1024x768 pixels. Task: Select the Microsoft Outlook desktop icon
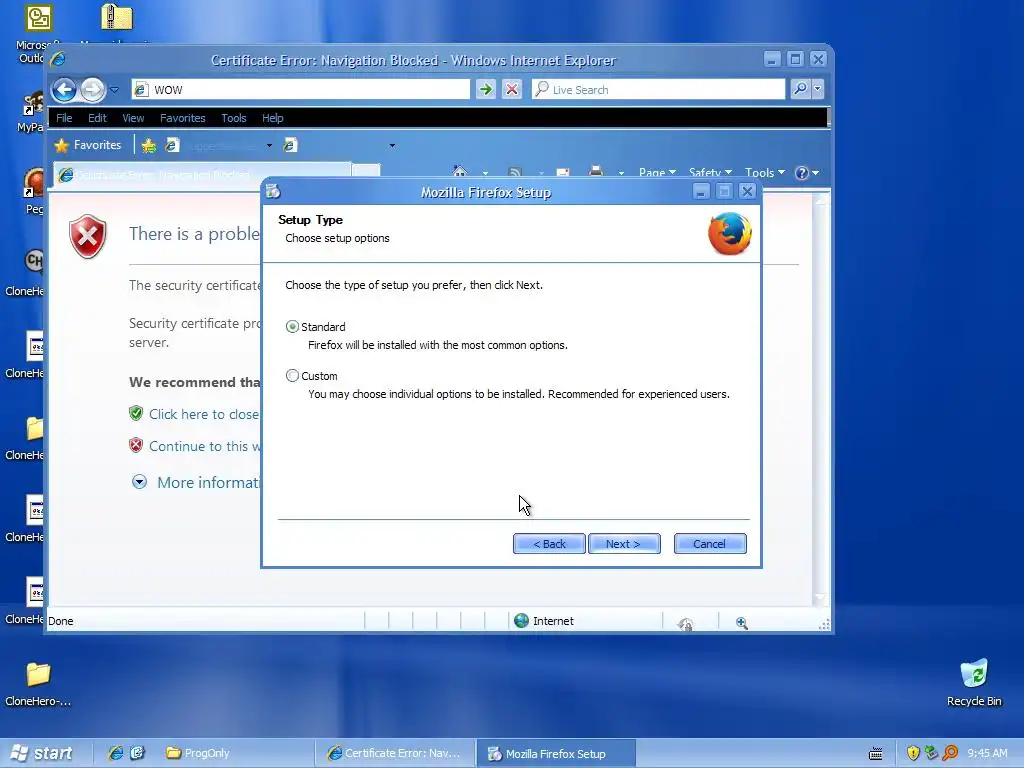click(x=38, y=18)
